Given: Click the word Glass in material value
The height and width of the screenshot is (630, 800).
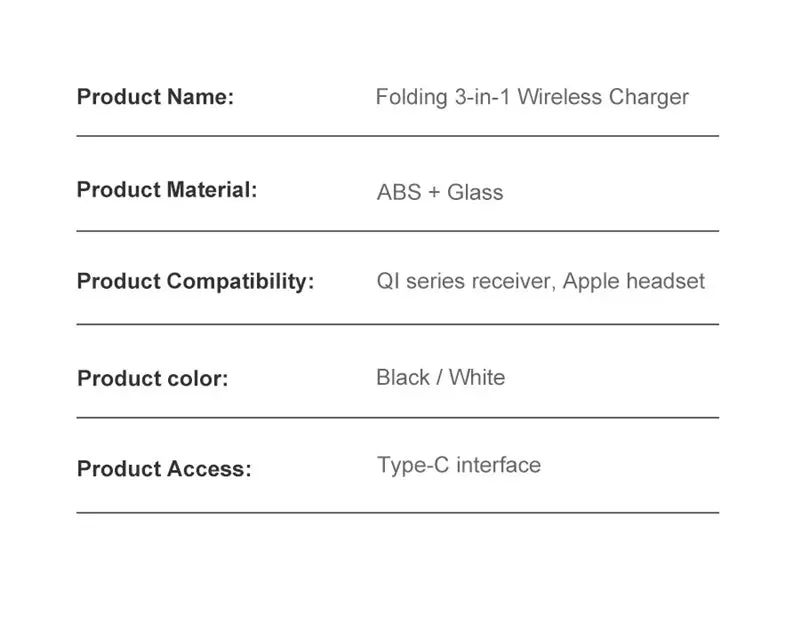Looking at the screenshot, I should 475,192.
